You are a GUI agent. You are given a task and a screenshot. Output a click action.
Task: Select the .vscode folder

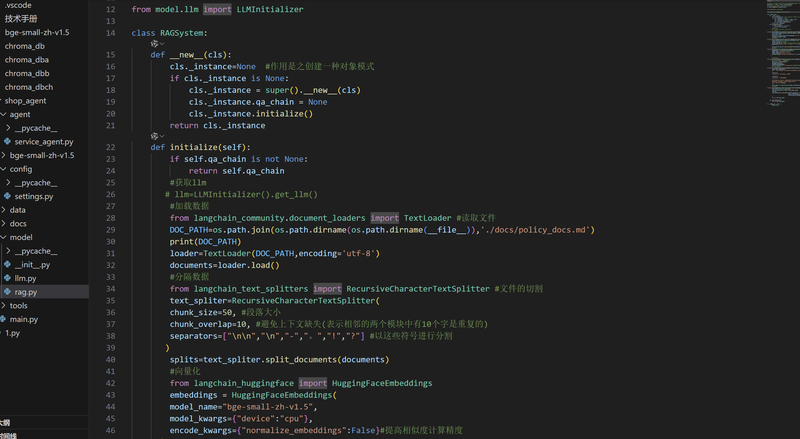[x=18, y=5]
